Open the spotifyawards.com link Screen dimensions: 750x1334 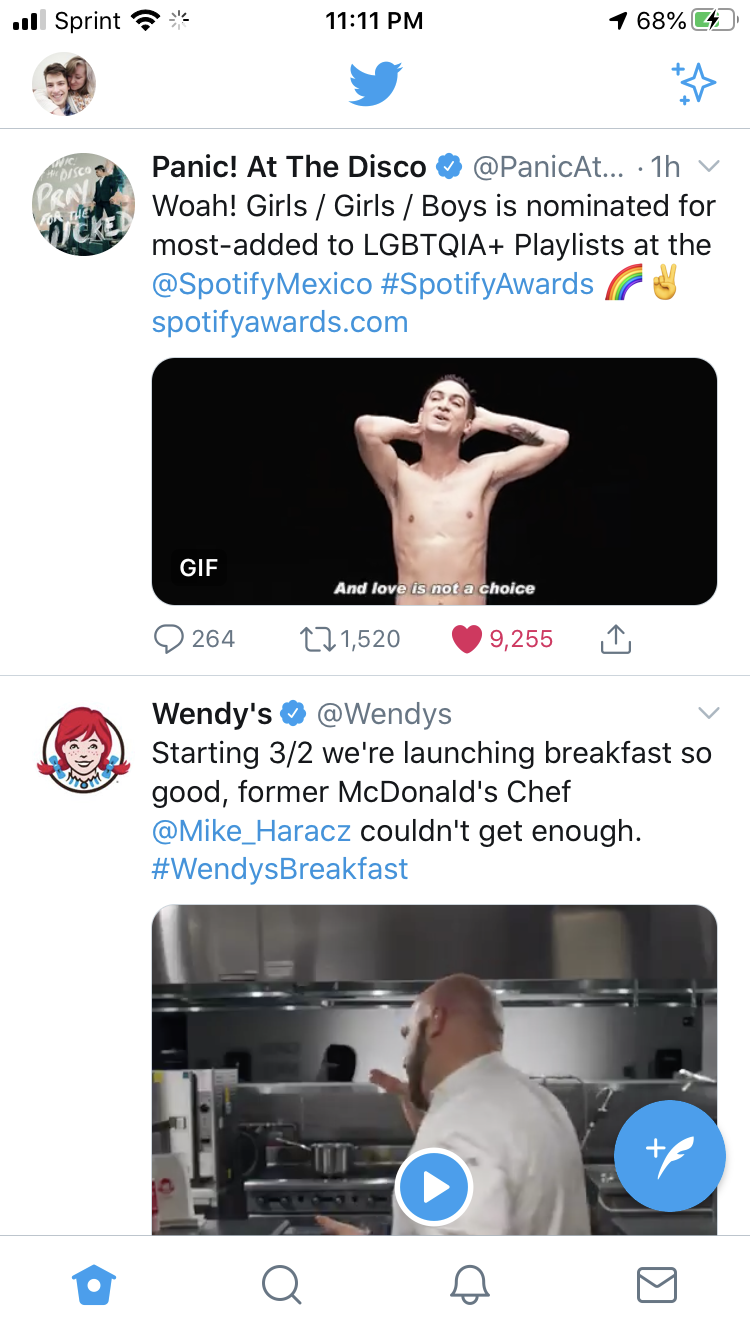point(280,322)
